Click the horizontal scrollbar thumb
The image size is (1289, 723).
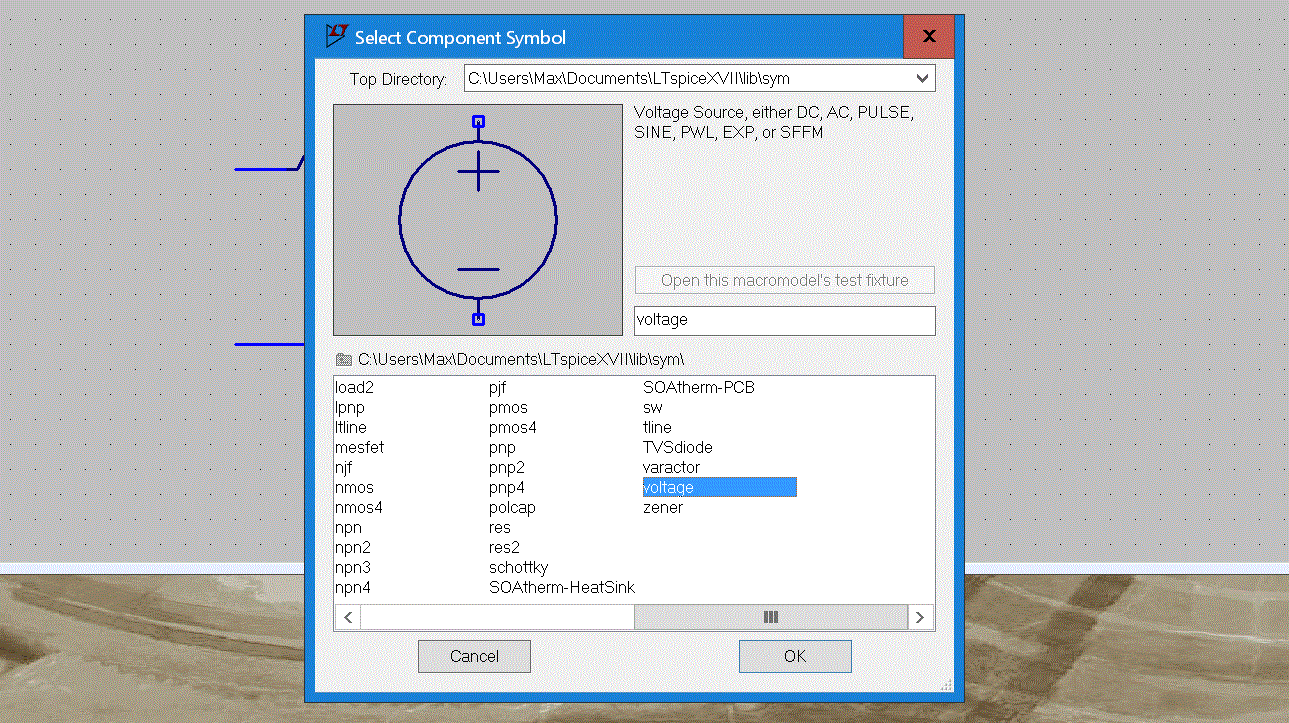[770, 617]
